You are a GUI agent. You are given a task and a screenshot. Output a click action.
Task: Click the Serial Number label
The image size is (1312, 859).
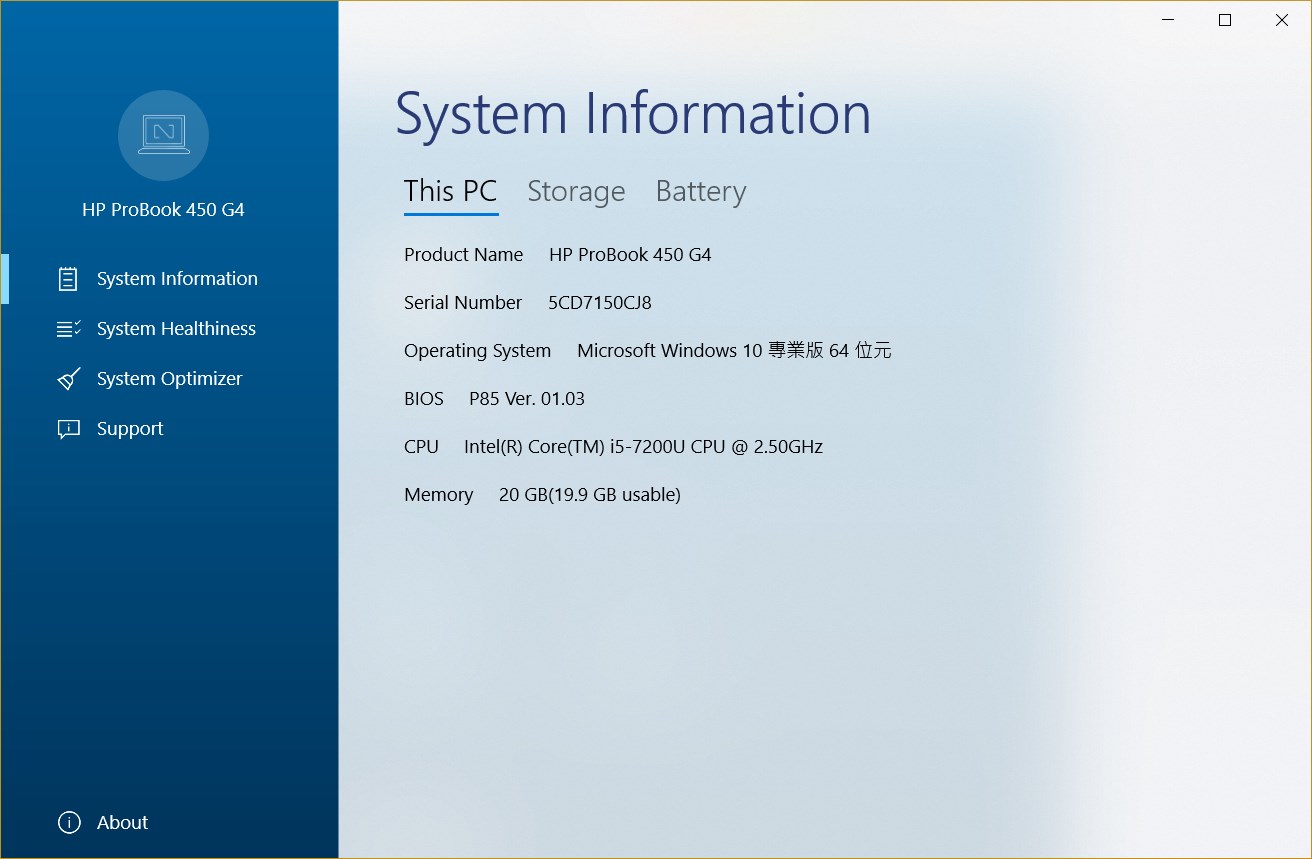(463, 303)
